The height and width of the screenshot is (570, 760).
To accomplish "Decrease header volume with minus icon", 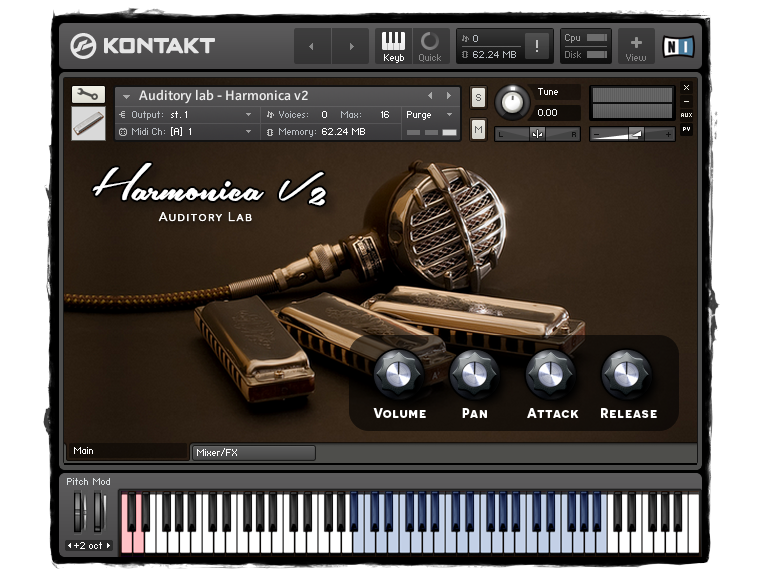I will [x=597, y=134].
